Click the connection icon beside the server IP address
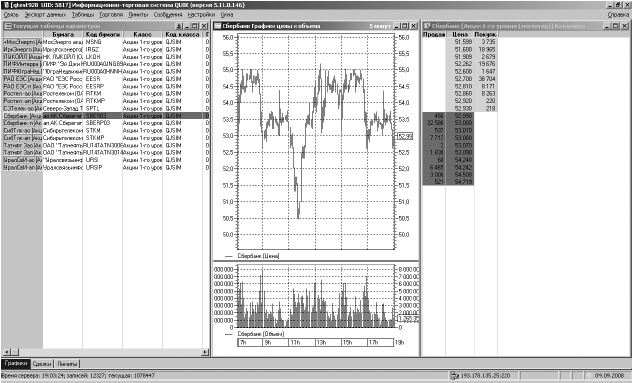The width and height of the screenshot is (633, 383). [455, 376]
